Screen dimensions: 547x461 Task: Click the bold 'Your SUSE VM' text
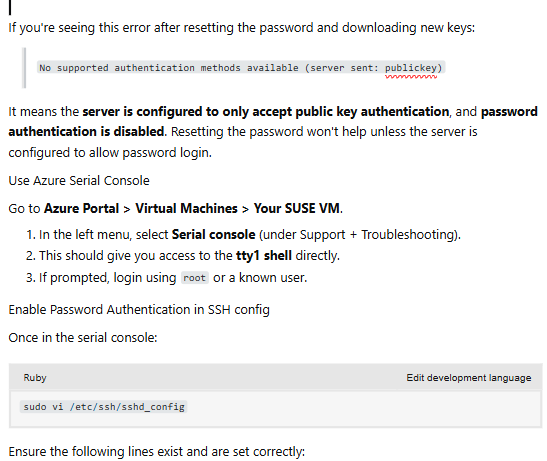pos(297,208)
